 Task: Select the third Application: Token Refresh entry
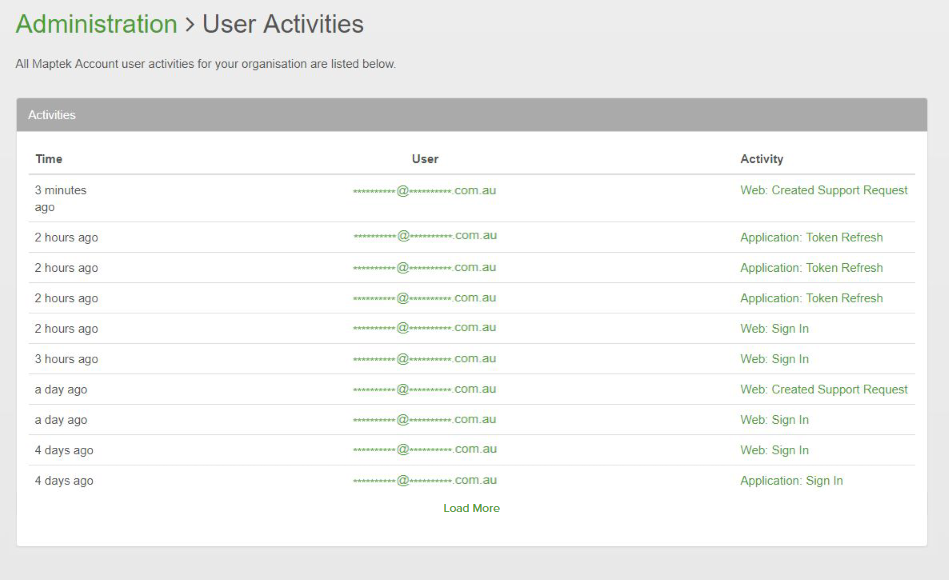pos(811,298)
